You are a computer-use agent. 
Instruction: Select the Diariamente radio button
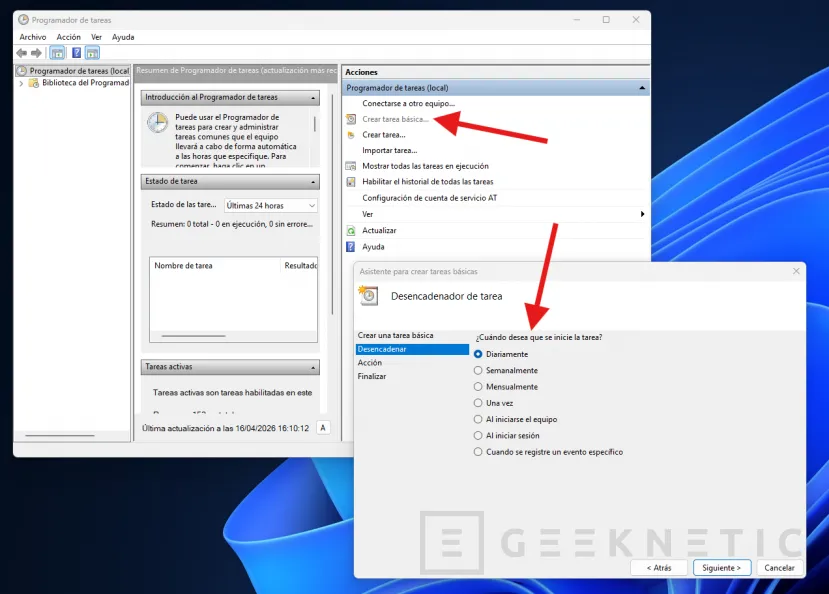478,354
